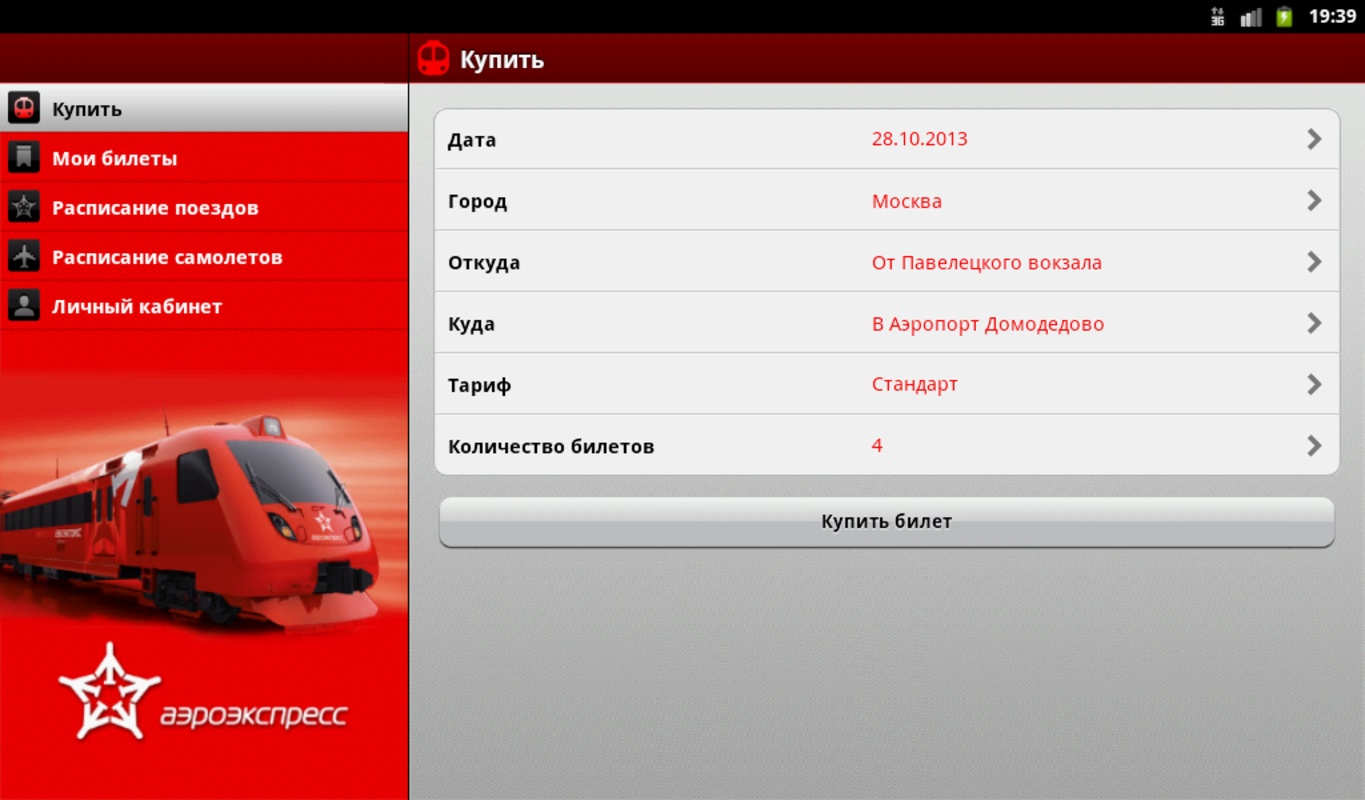Image resolution: width=1365 pixels, height=800 pixels.
Task: Select the date value 28.10.2013
Action: (x=919, y=139)
